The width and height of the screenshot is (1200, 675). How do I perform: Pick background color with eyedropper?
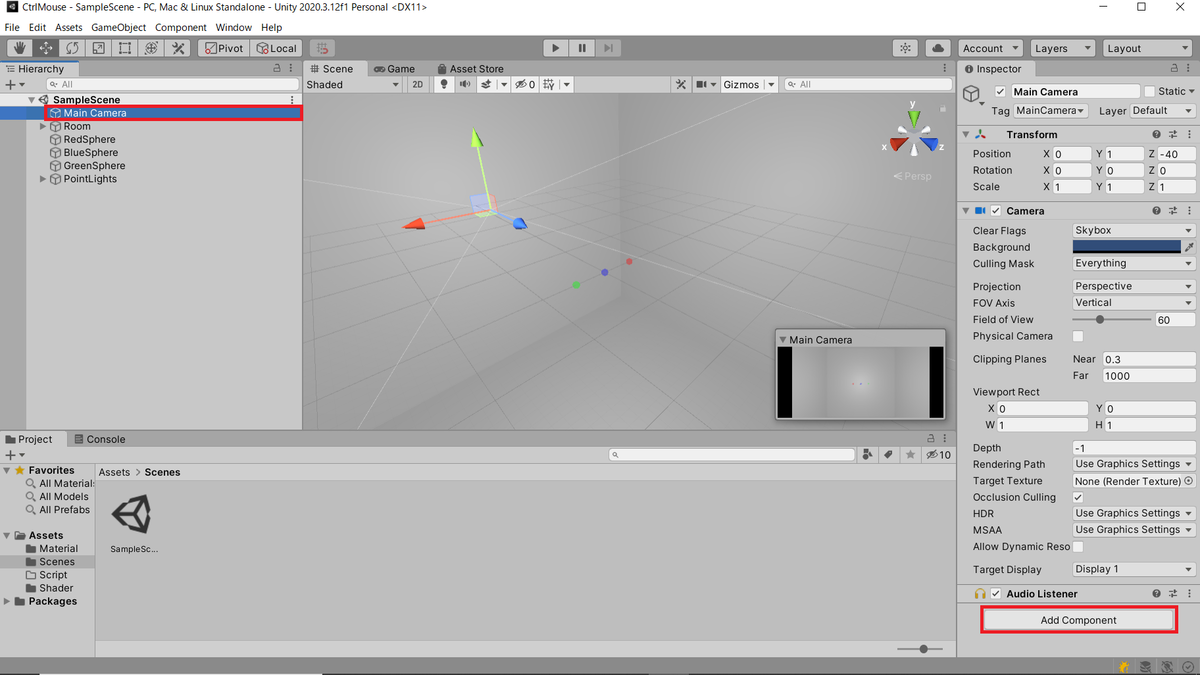[x=1189, y=247]
